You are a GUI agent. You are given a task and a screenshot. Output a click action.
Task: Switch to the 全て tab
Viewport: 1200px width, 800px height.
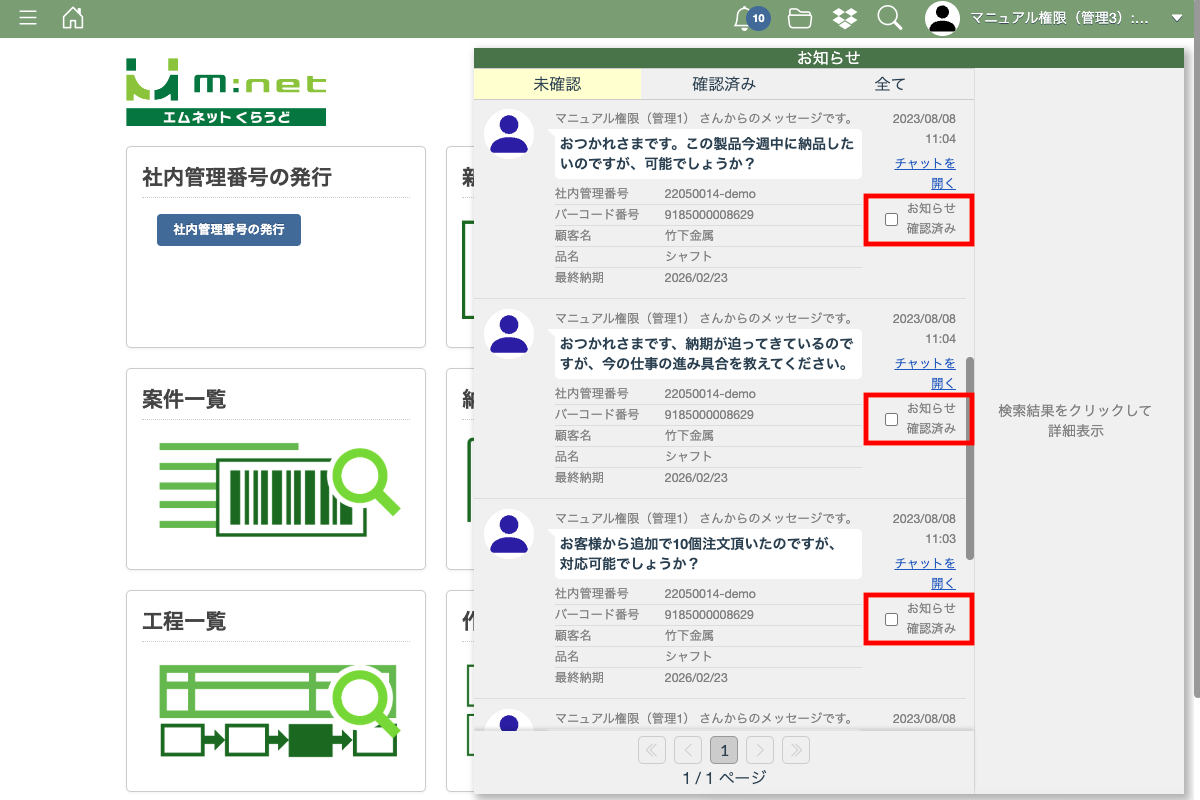(890, 85)
